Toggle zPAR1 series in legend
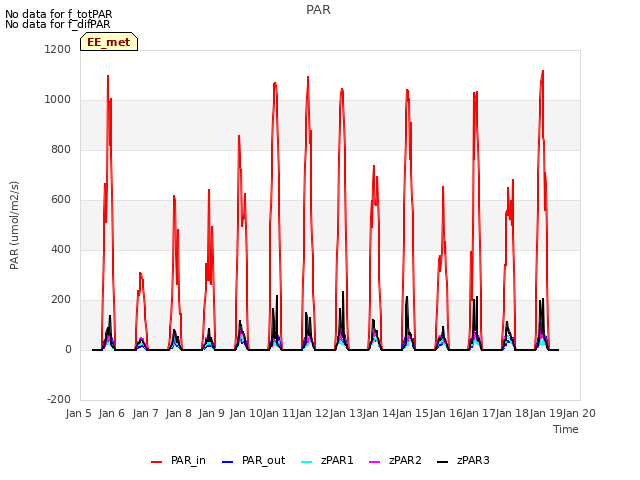The height and width of the screenshot is (480, 640). [x=327, y=460]
